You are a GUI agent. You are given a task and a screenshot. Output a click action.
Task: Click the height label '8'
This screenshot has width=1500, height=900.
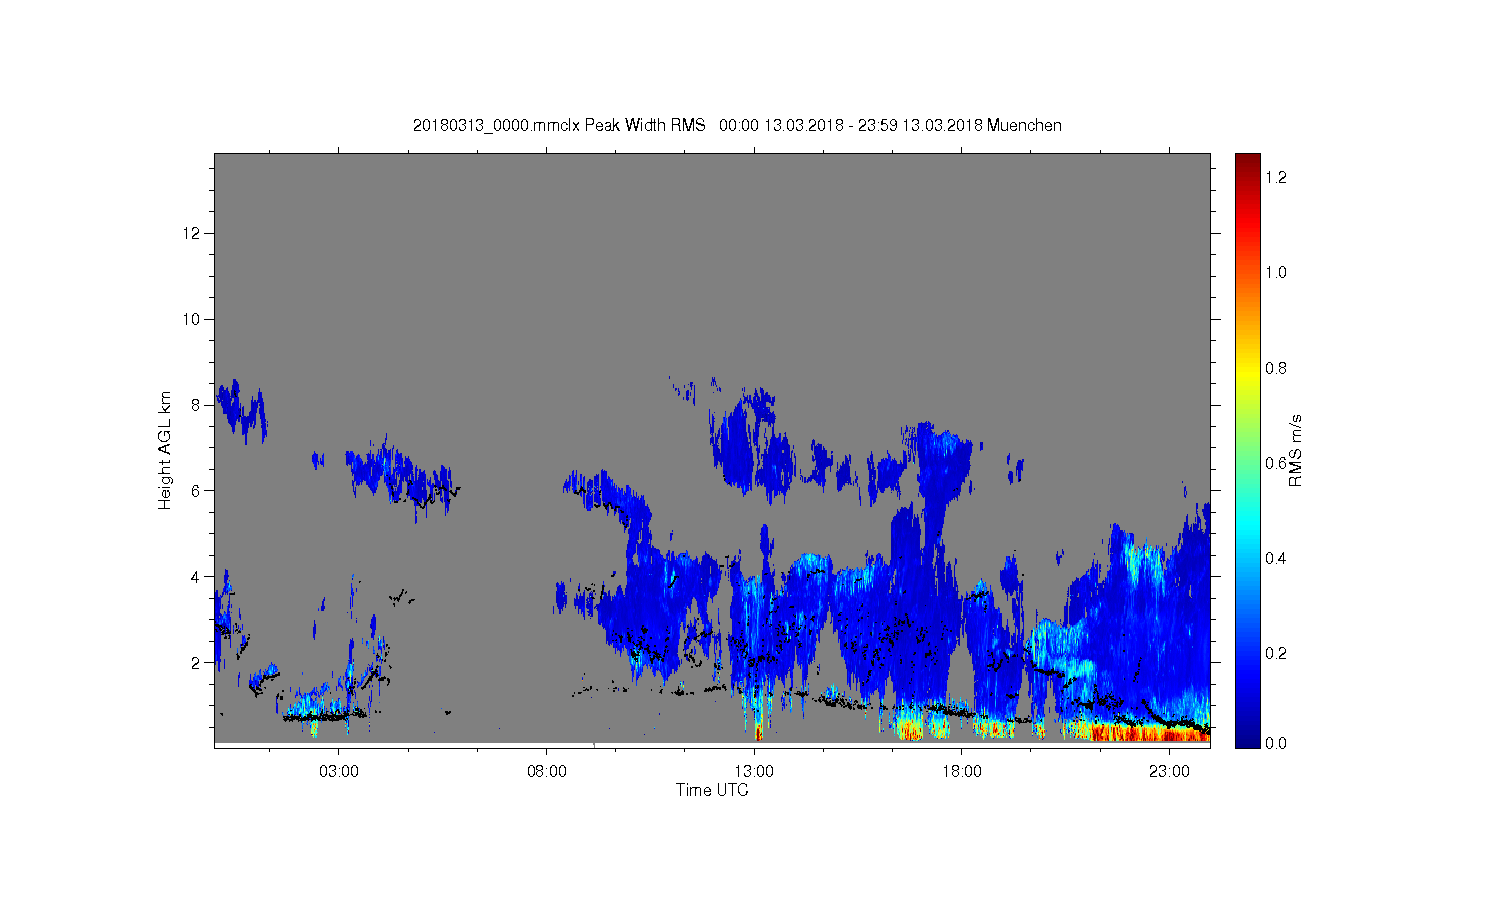point(197,405)
